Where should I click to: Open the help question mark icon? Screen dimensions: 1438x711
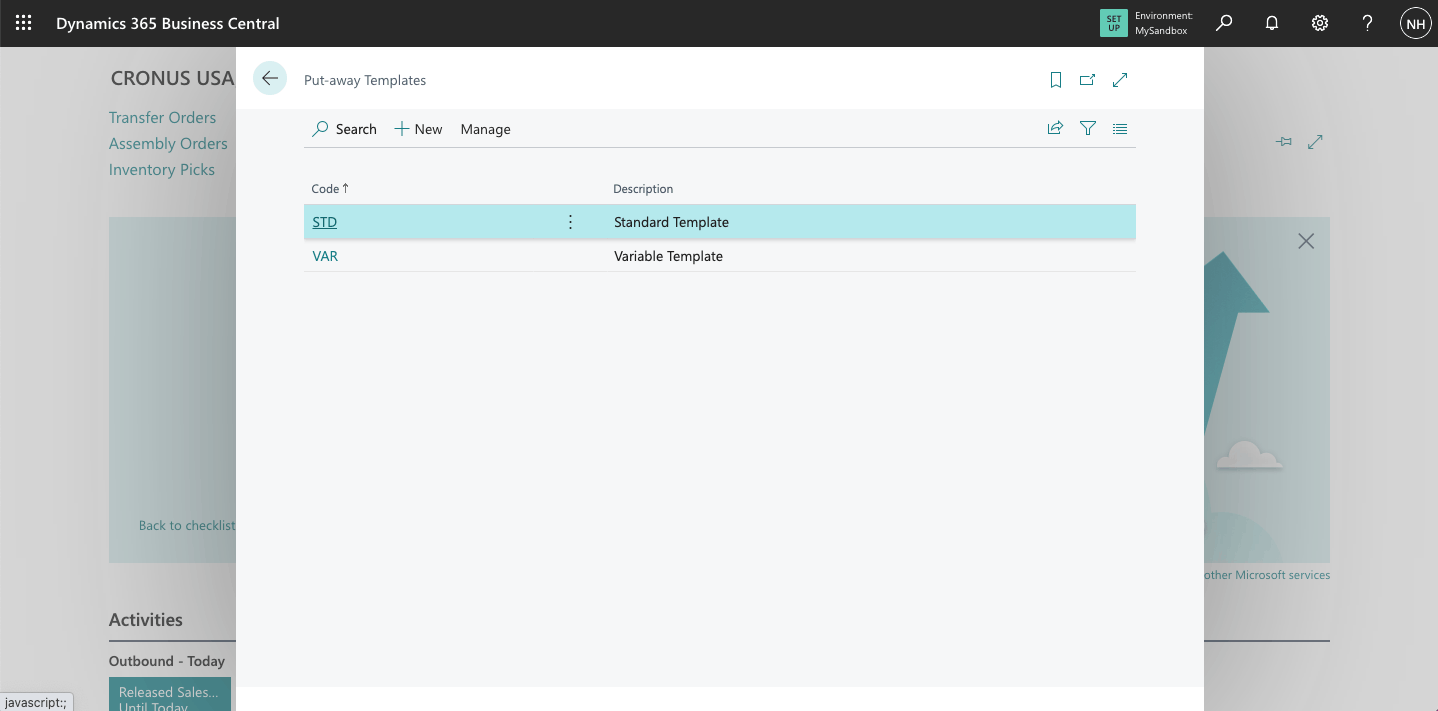pyautogui.click(x=1368, y=23)
